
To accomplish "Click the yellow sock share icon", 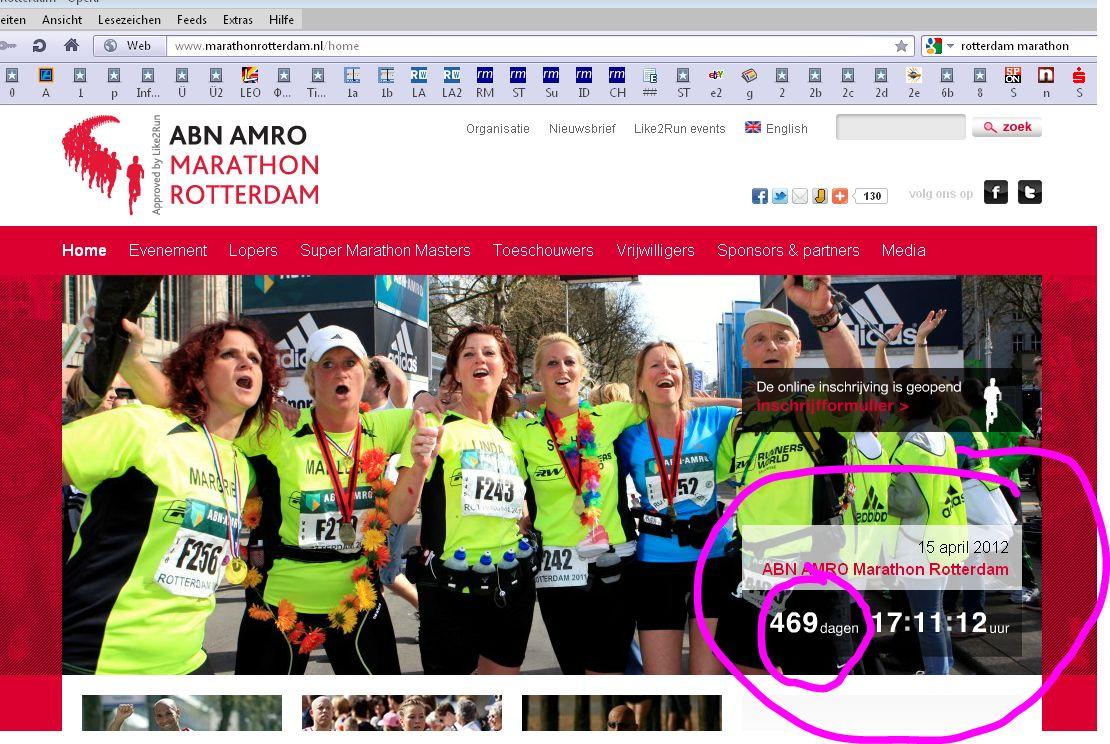I will pyautogui.click(x=820, y=196).
